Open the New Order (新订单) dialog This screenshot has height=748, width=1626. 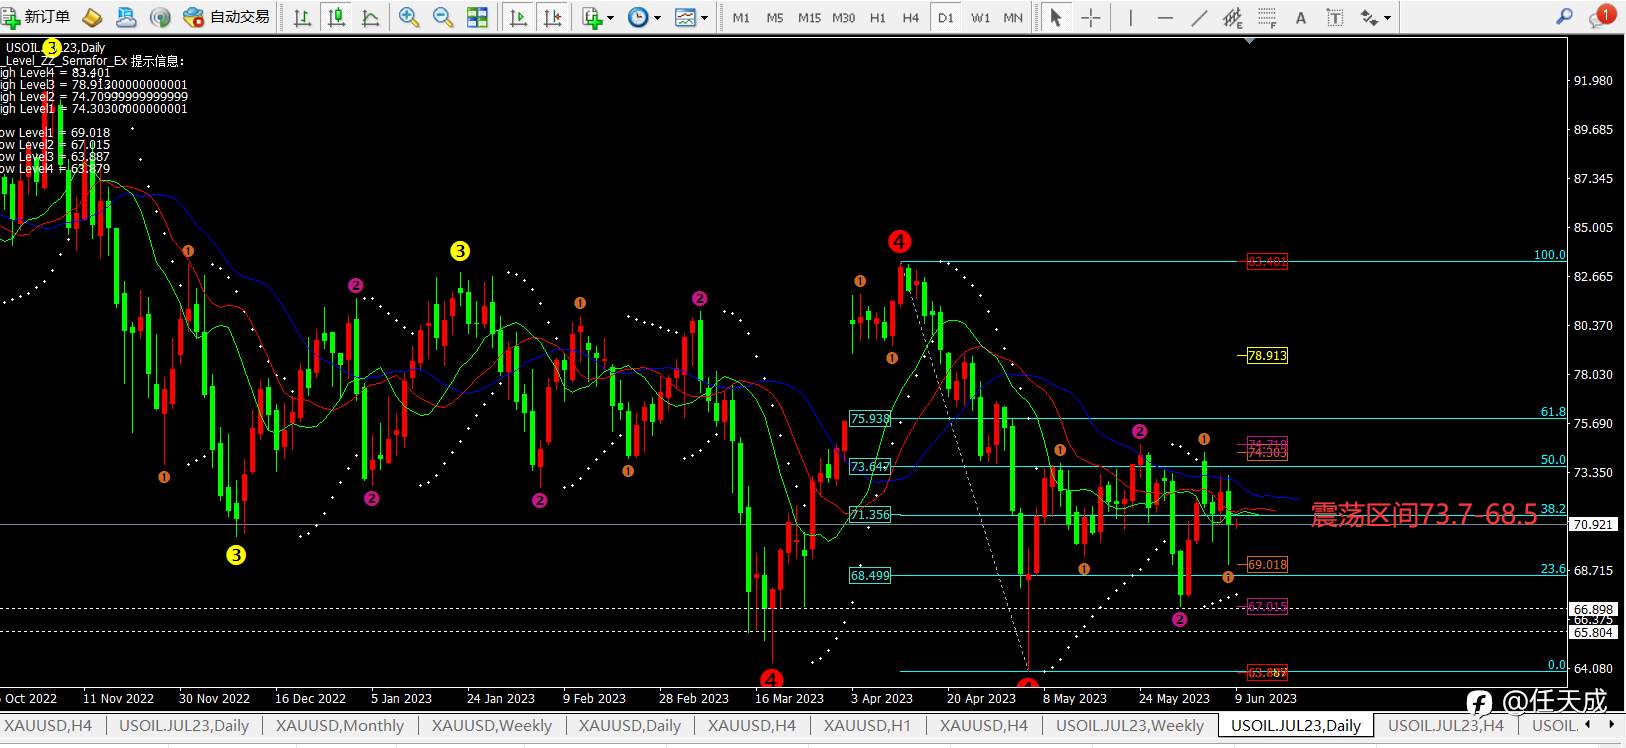tap(36, 17)
